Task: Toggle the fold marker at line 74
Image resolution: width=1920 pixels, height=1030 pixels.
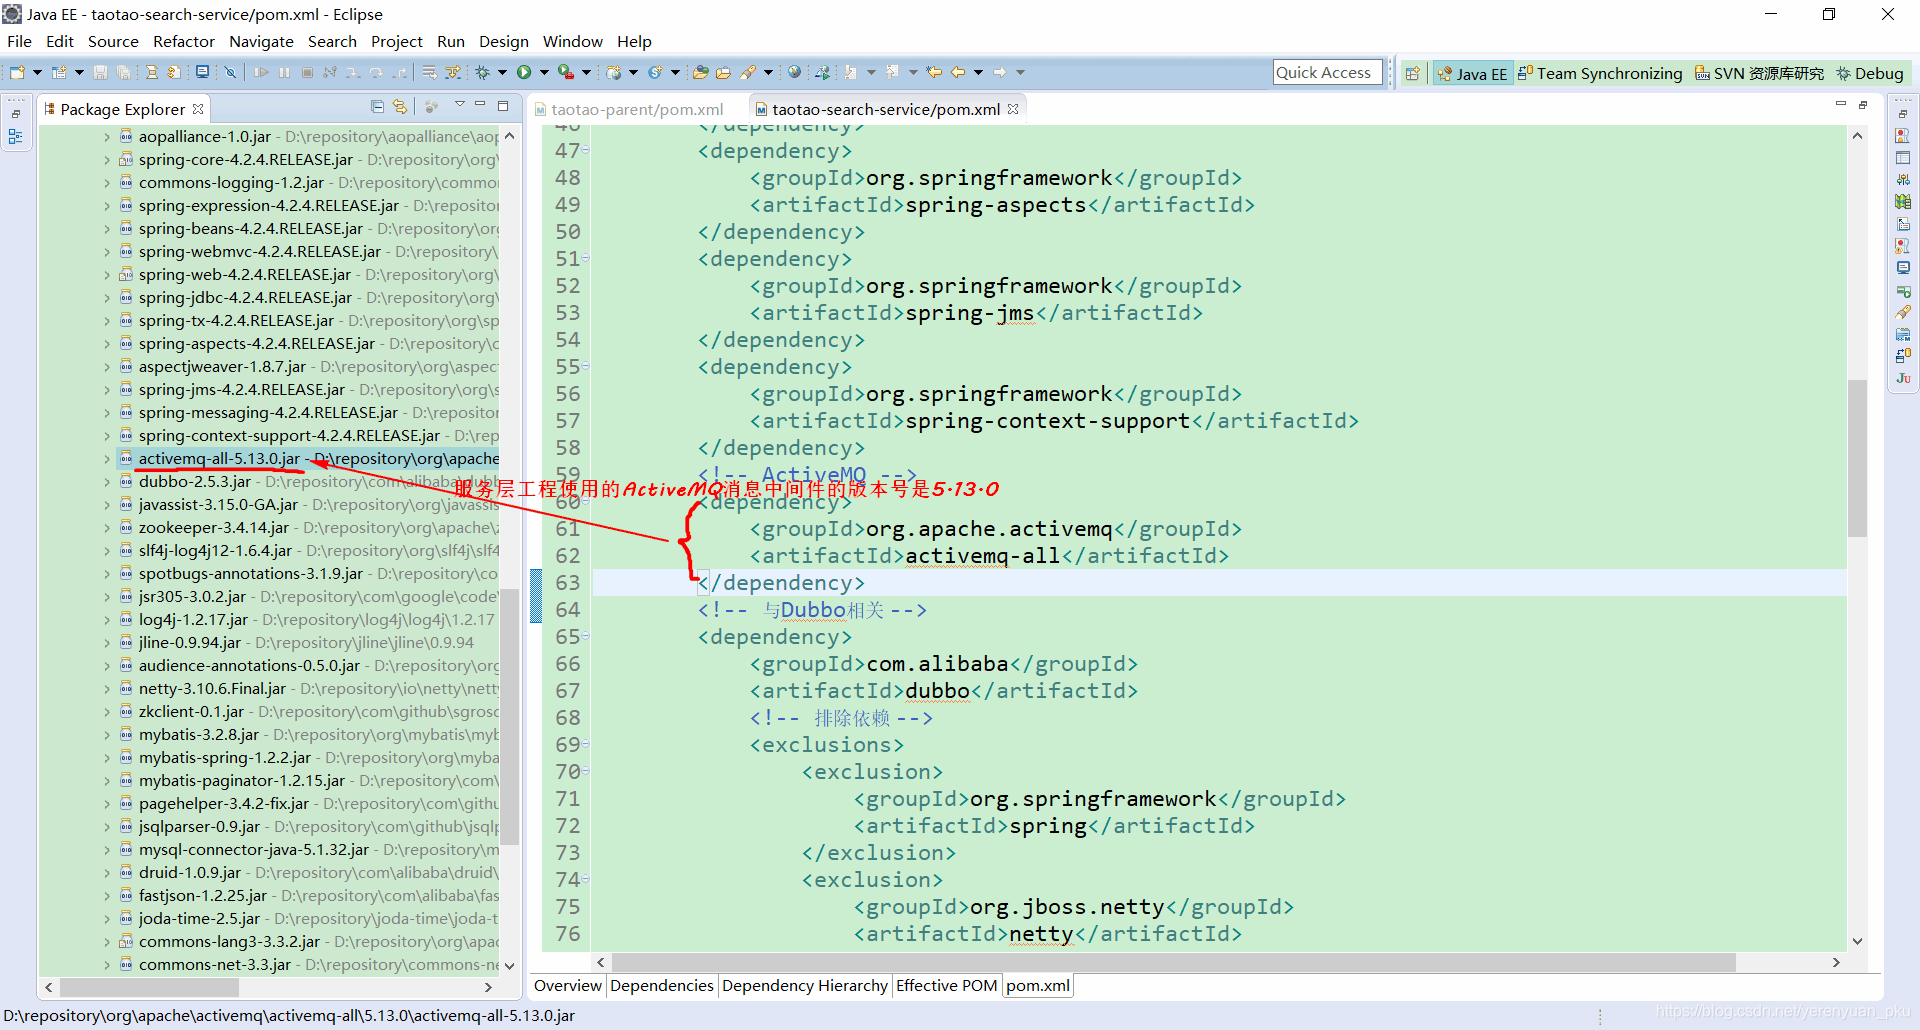Action: click(586, 880)
